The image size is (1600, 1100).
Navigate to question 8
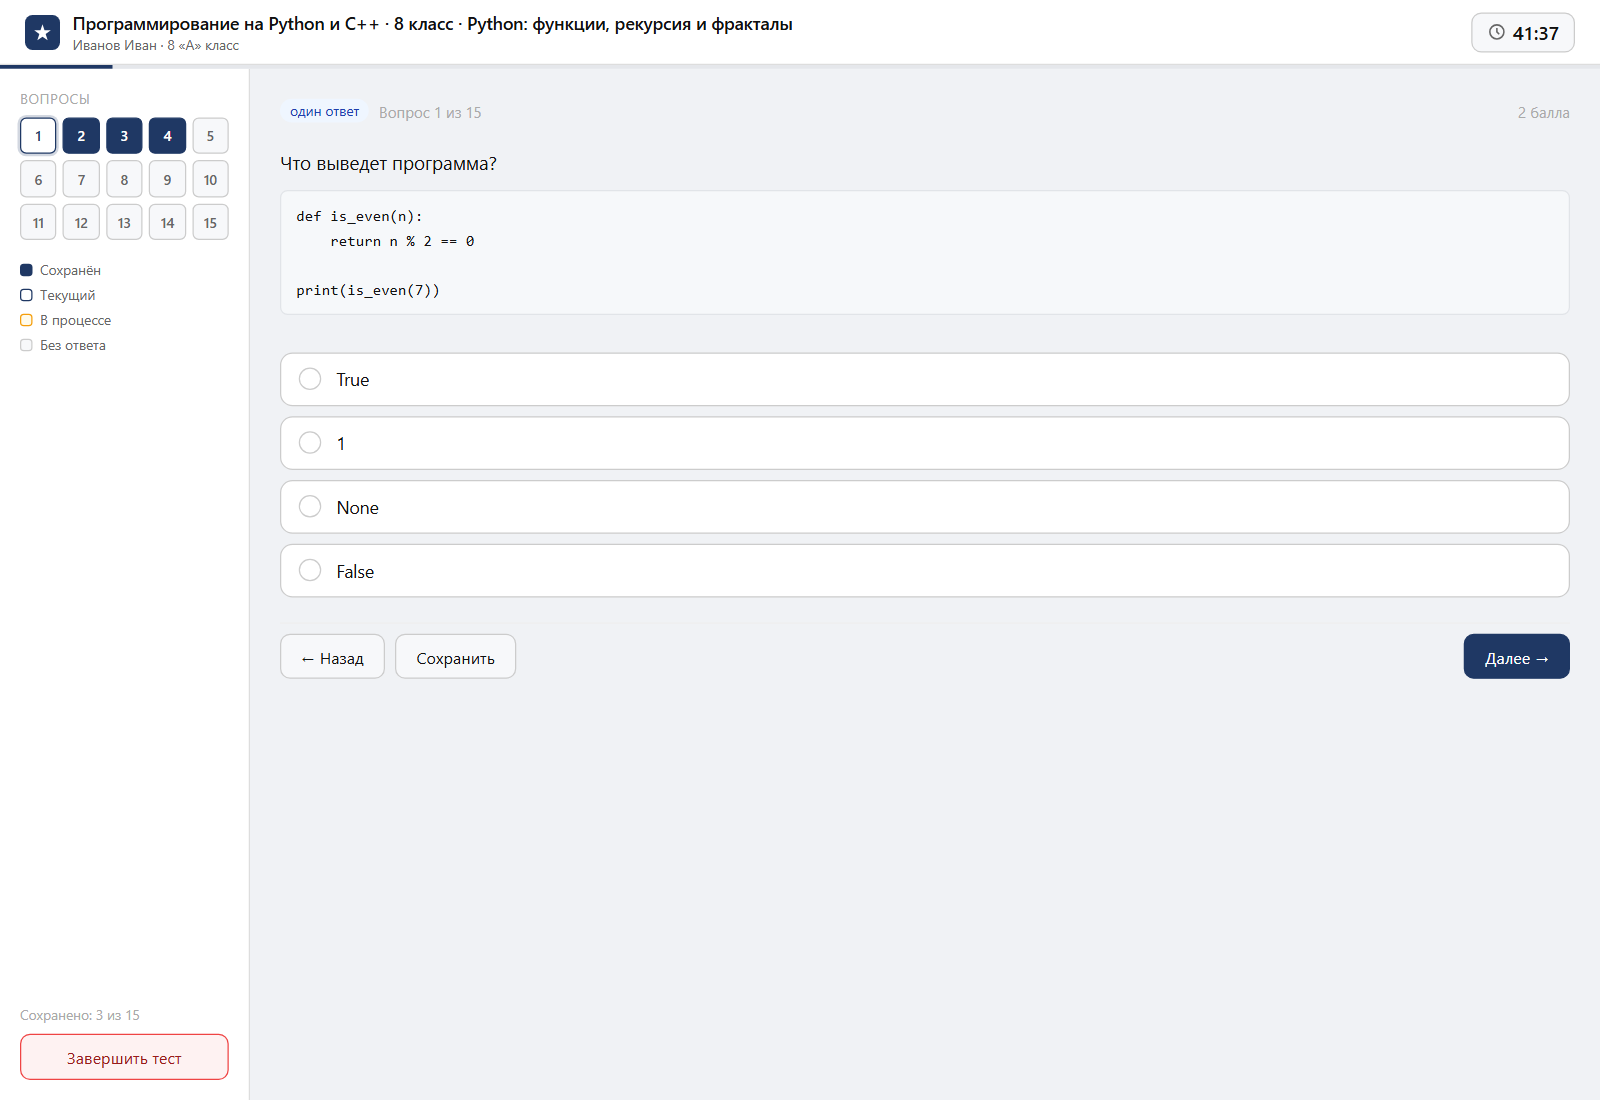(x=124, y=180)
